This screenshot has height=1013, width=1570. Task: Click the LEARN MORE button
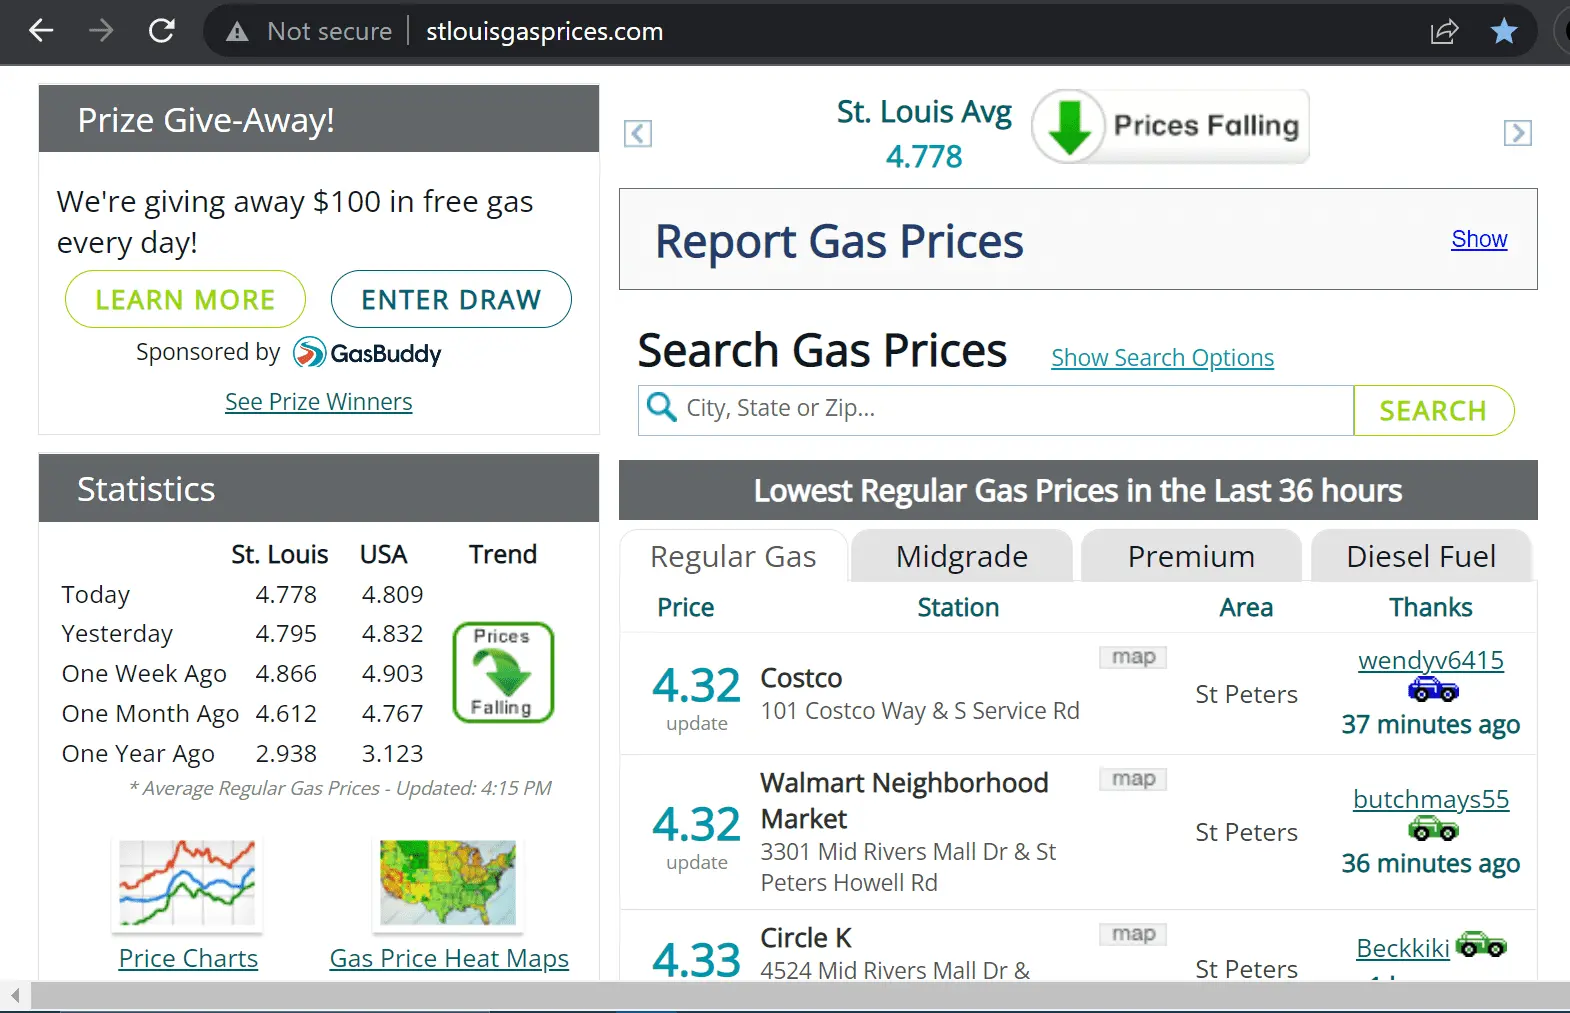(185, 299)
